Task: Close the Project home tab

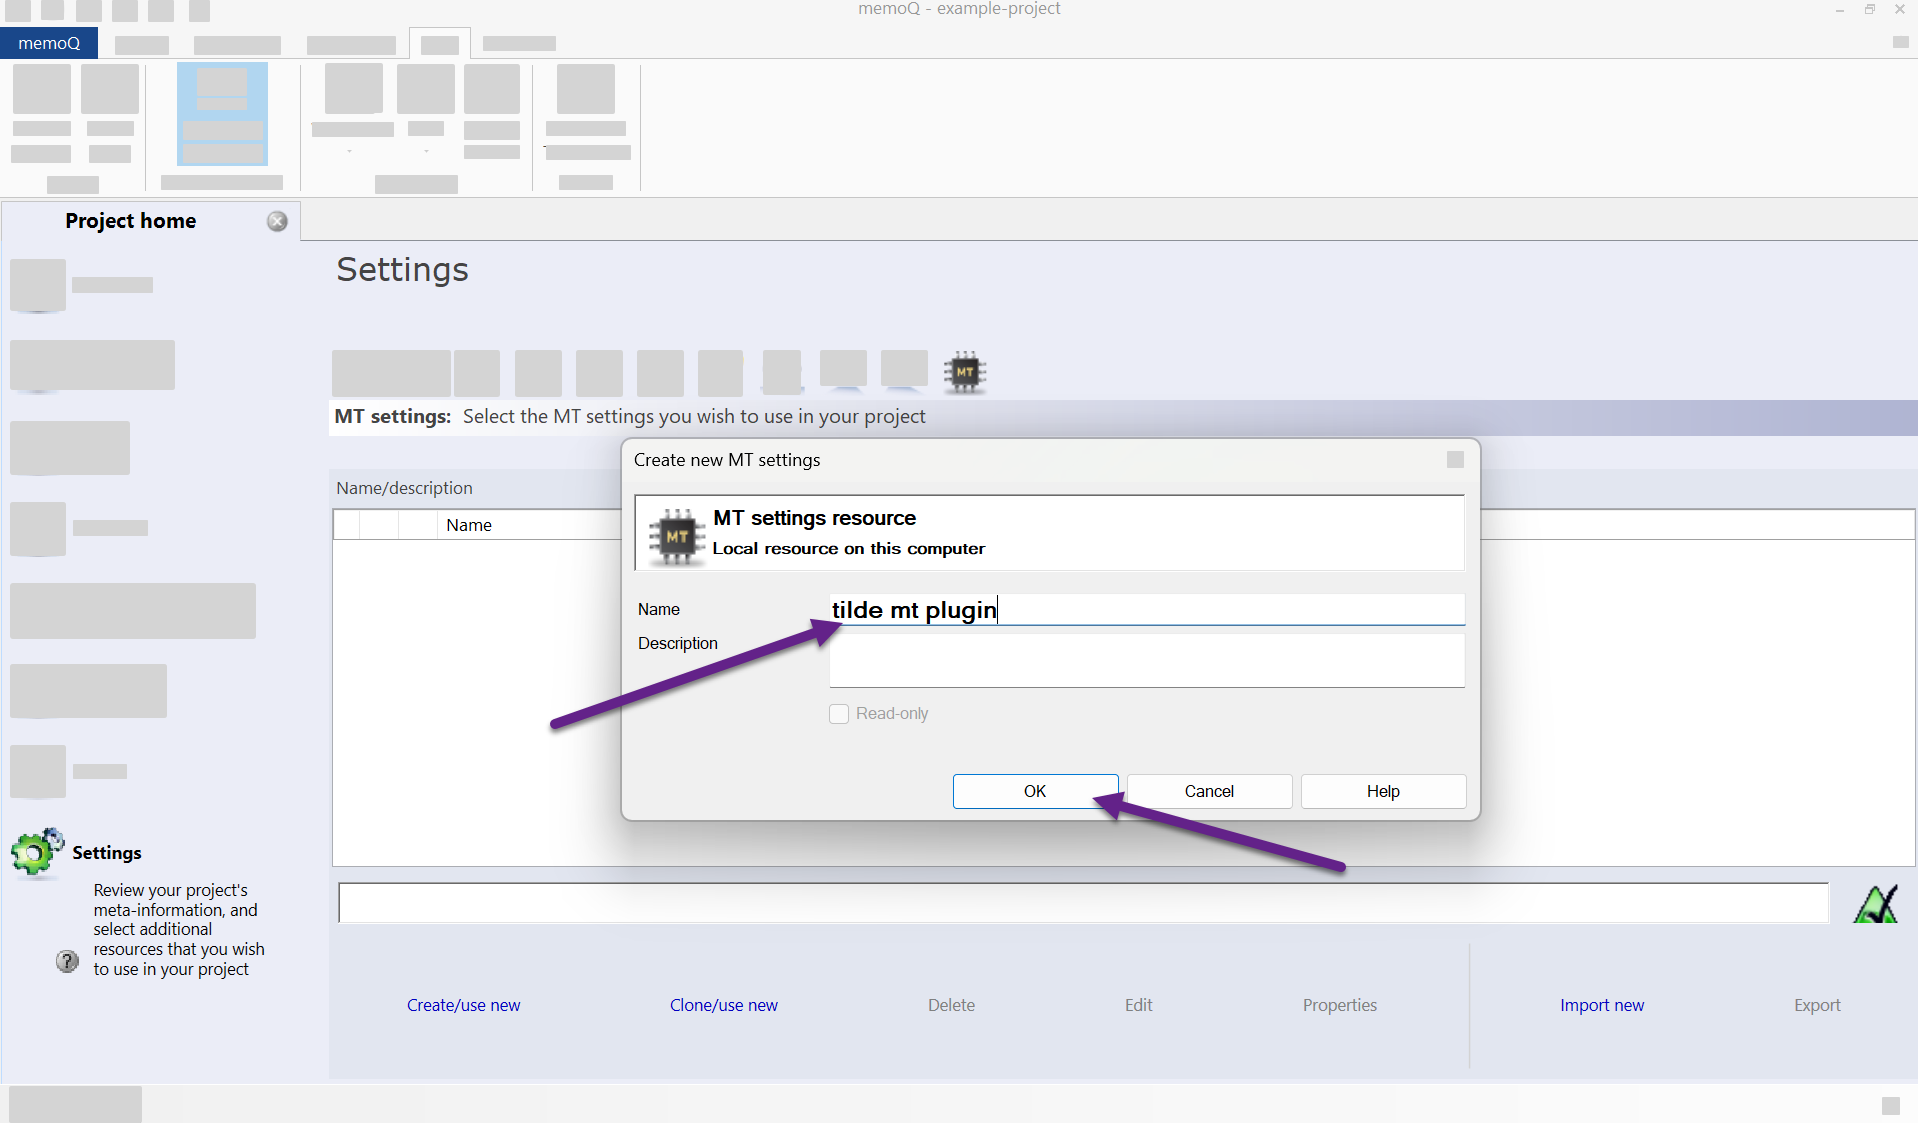Action: pyautogui.click(x=277, y=221)
